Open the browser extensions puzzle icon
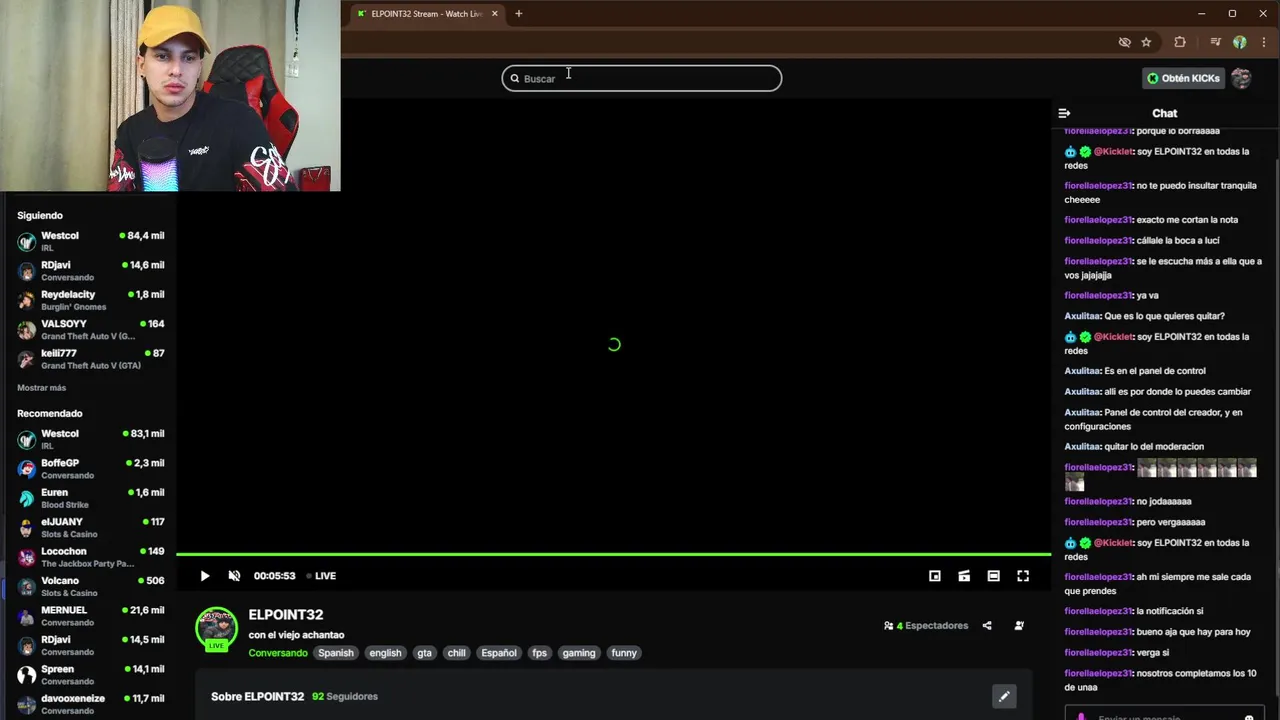The height and width of the screenshot is (720, 1280). (x=1180, y=42)
